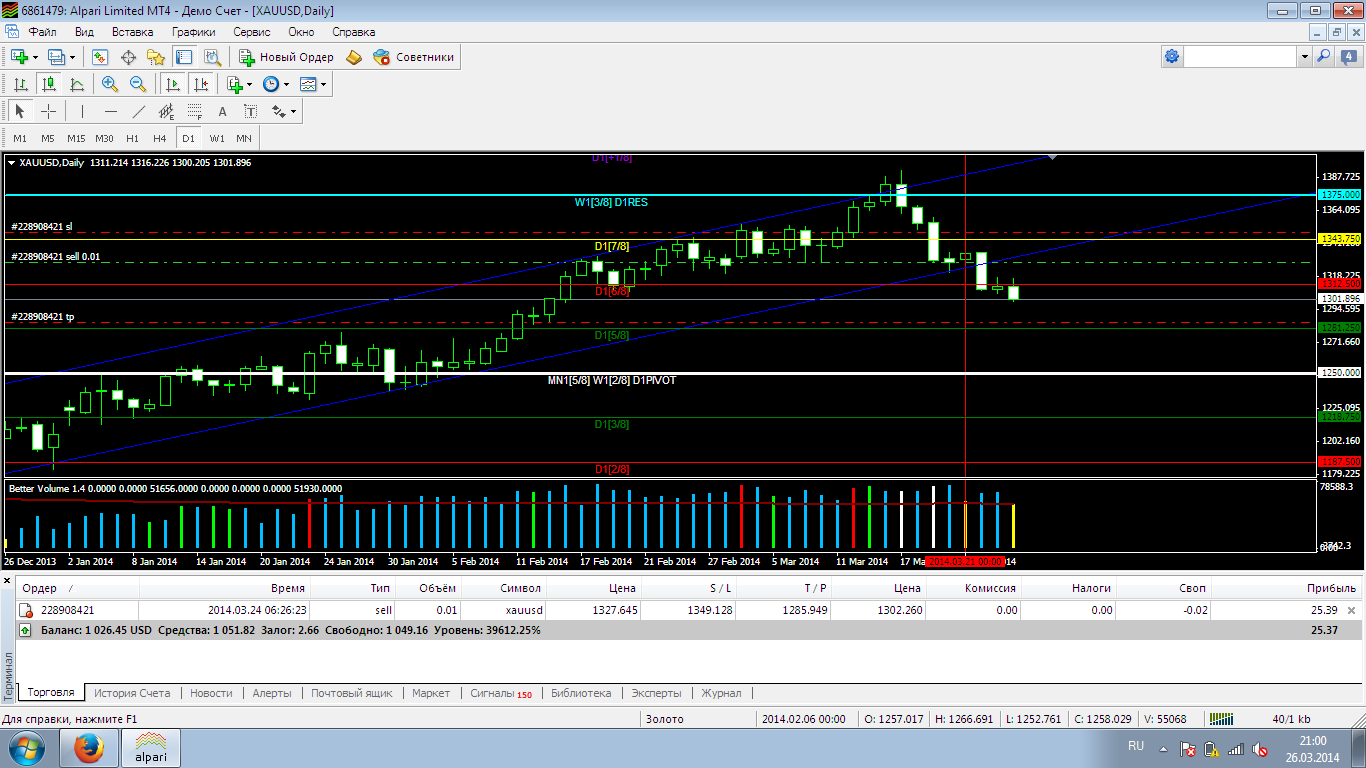Click the MetaEditor yellow book icon
Image resolution: width=1366 pixels, height=768 pixels.
click(x=354, y=57)
